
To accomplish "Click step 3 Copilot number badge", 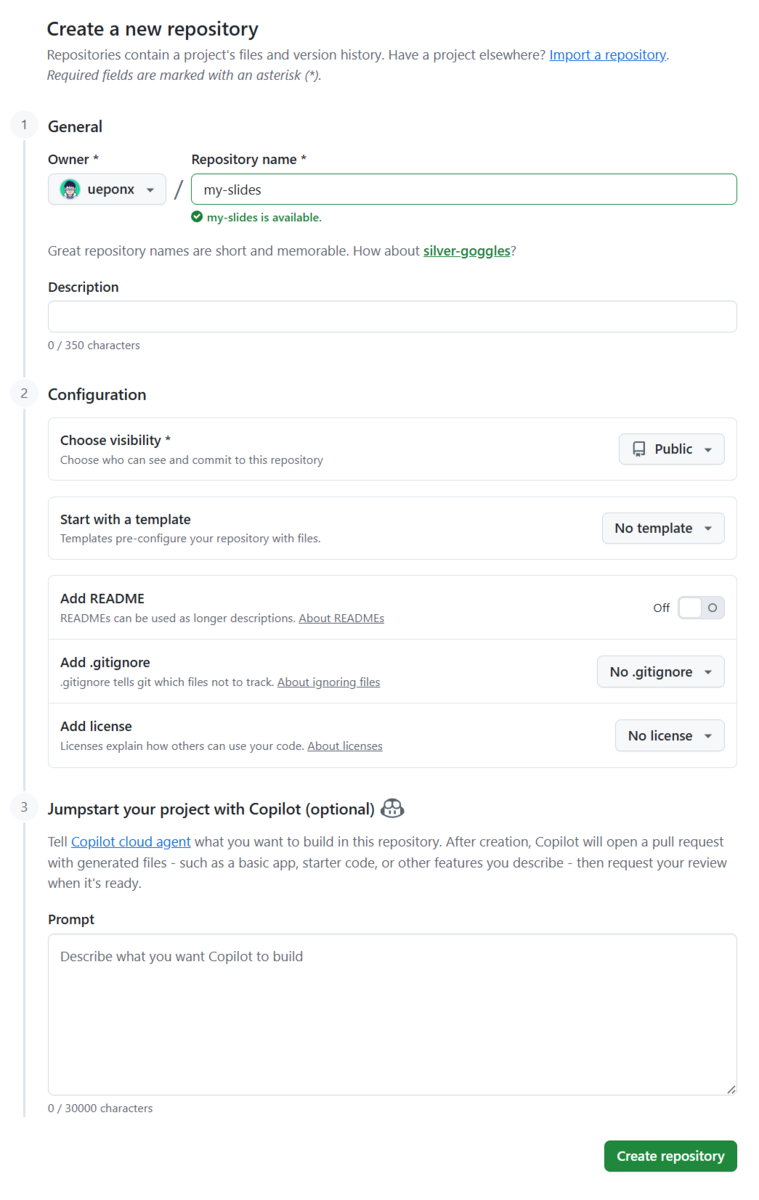I will [x=24, y=808].
